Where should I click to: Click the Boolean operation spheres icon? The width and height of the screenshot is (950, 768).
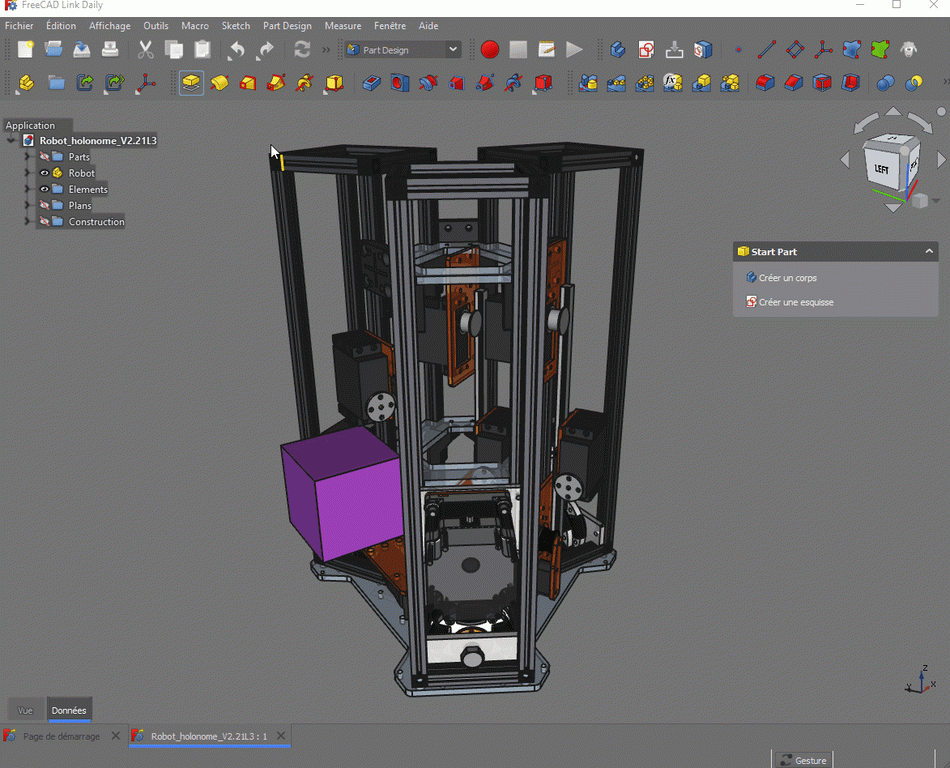tap(885, 83)
